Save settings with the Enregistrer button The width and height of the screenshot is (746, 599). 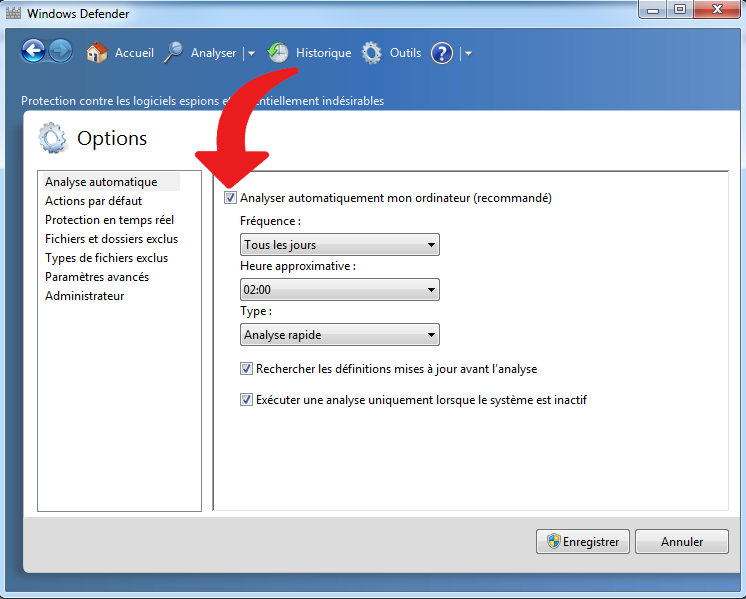click(583, 541)
